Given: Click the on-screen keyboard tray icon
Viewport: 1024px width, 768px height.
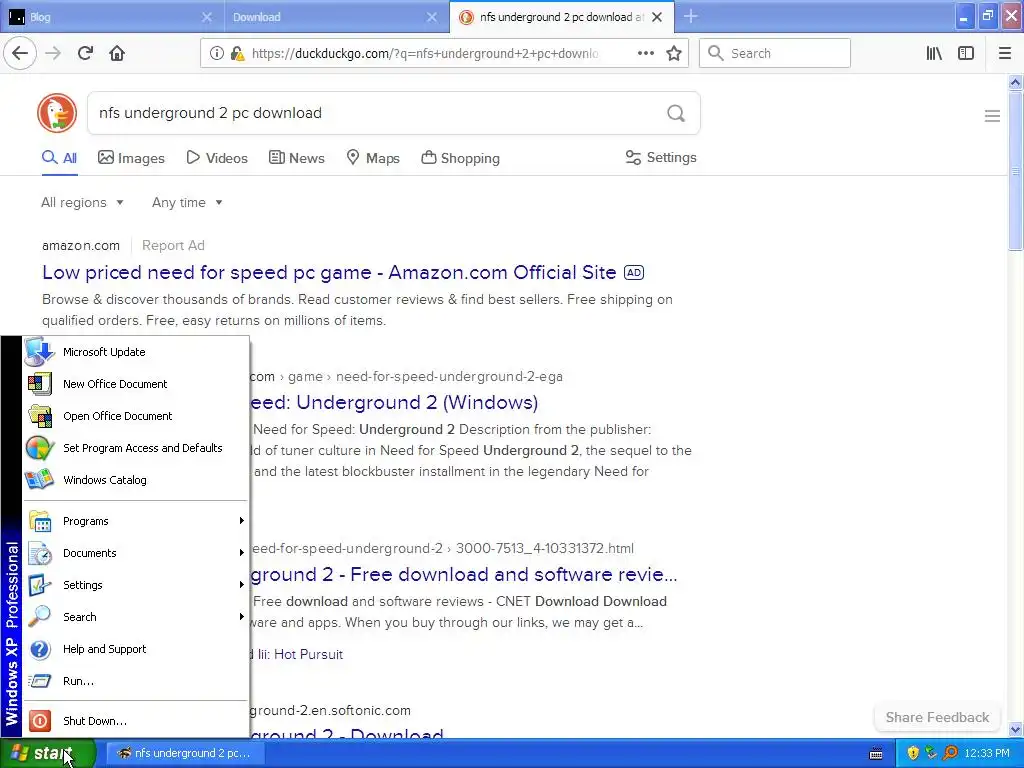Looking at the screenshot, I should pyautogui.click(x=876, y=754).
